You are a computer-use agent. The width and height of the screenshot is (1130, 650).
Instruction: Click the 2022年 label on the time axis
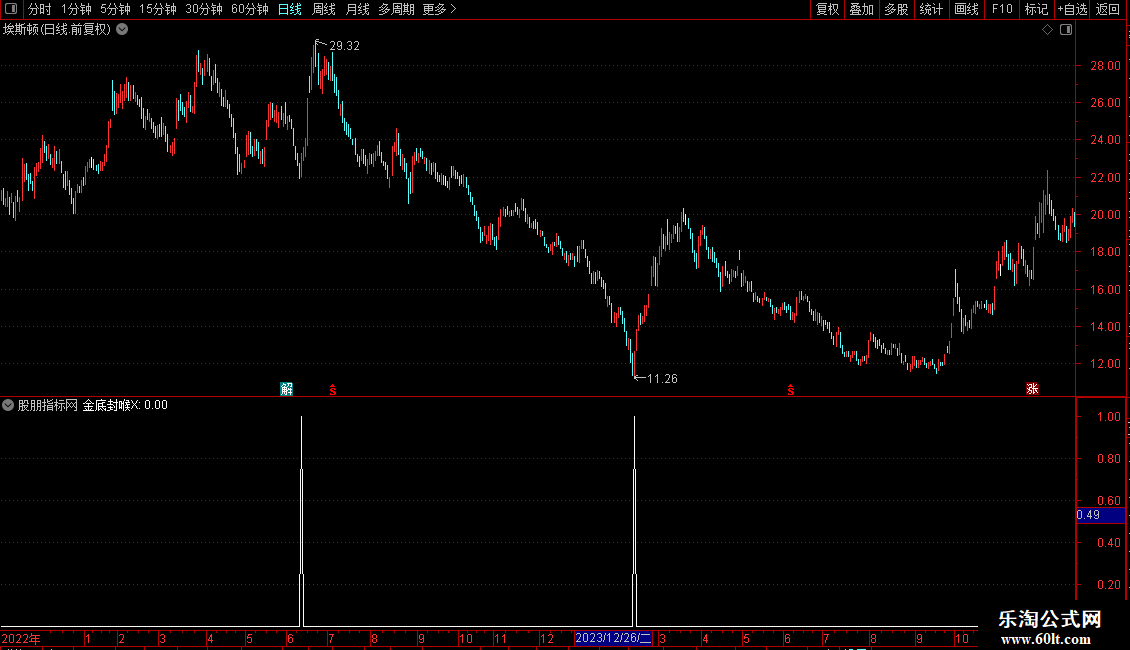pos(21,638)
